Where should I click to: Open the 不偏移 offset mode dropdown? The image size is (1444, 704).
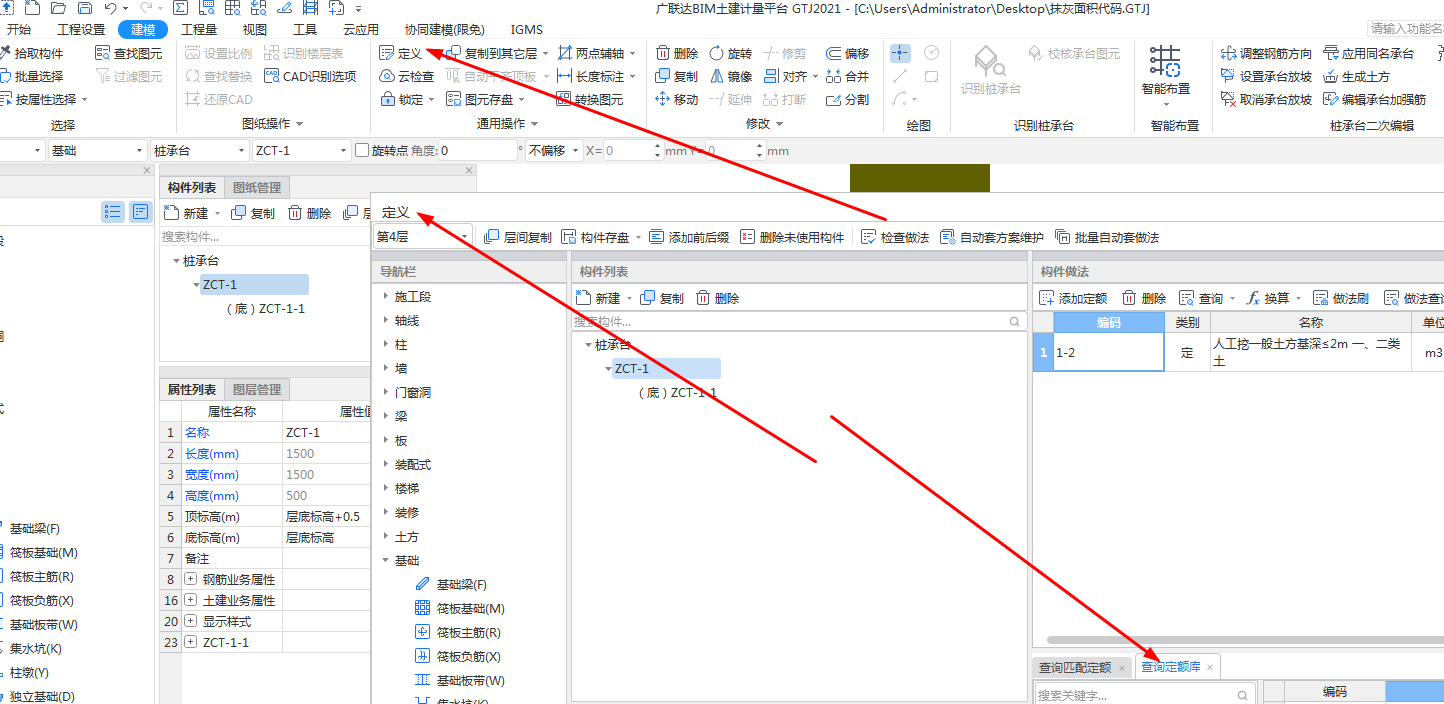[x=553, y=150]
